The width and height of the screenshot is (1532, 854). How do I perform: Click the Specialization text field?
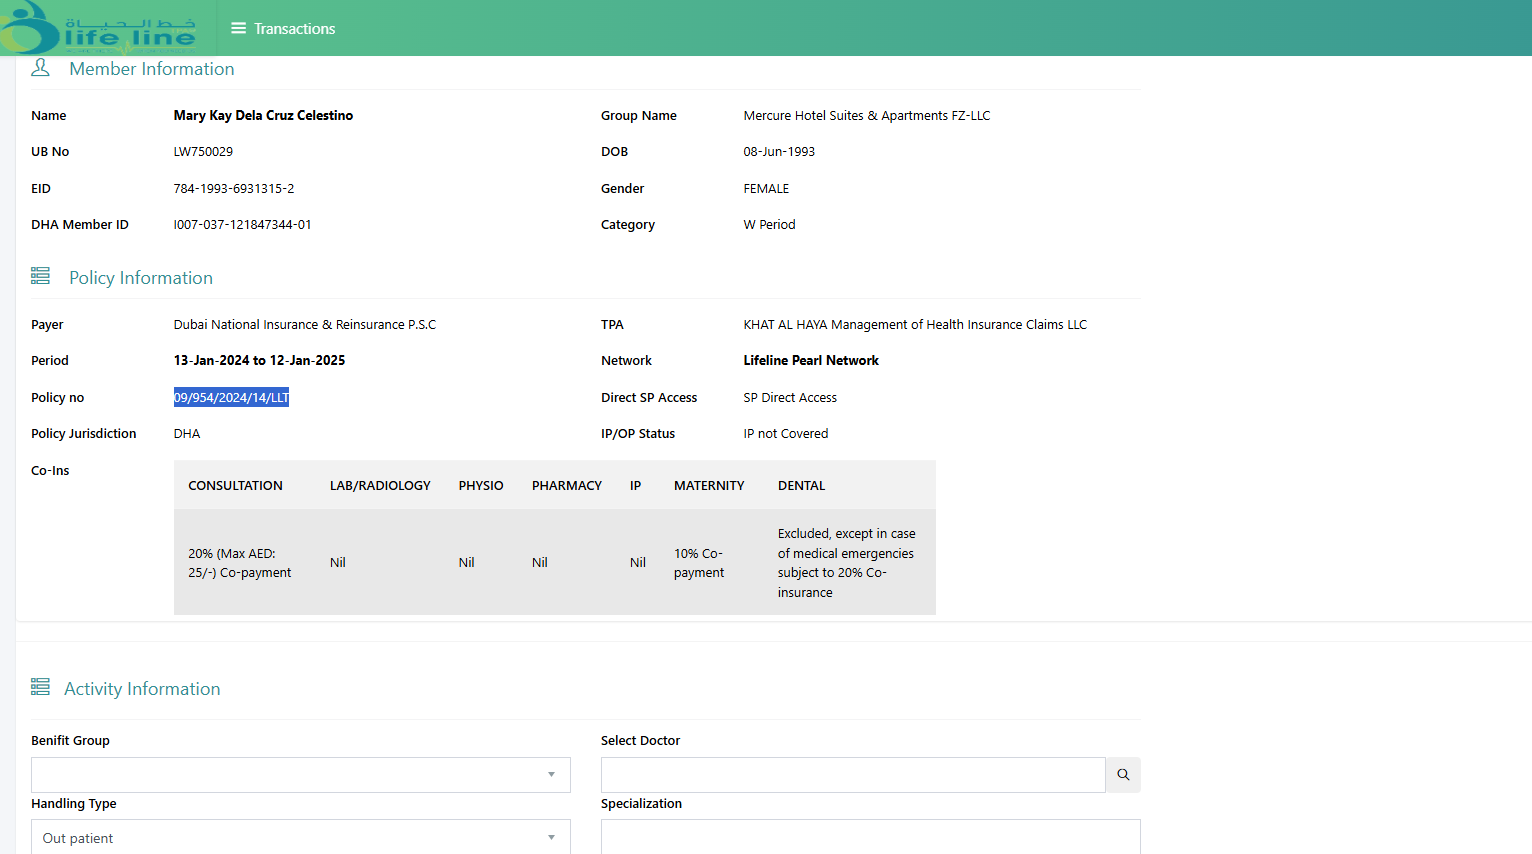(870, 837)
